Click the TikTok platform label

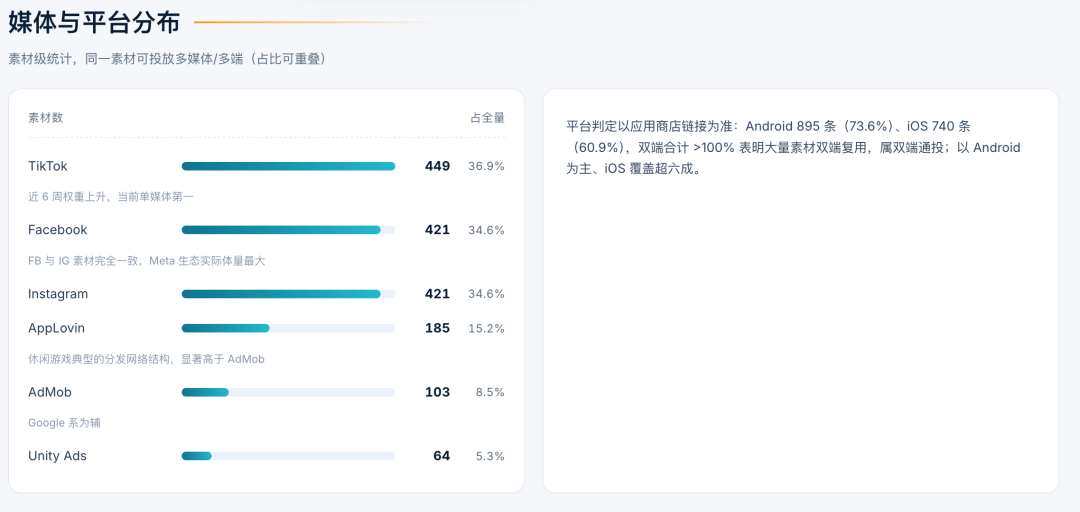point(48,166)
